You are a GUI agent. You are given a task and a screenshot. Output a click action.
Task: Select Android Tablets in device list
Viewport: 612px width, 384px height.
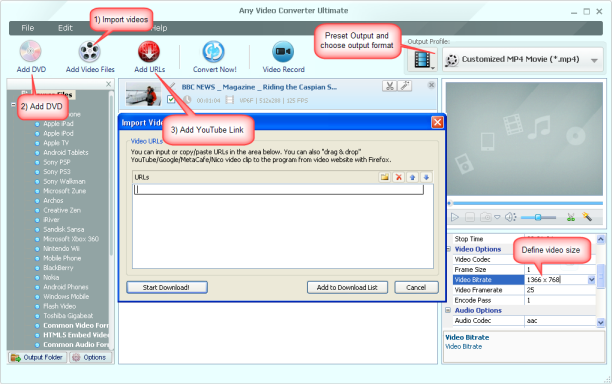tap(66, 153)
